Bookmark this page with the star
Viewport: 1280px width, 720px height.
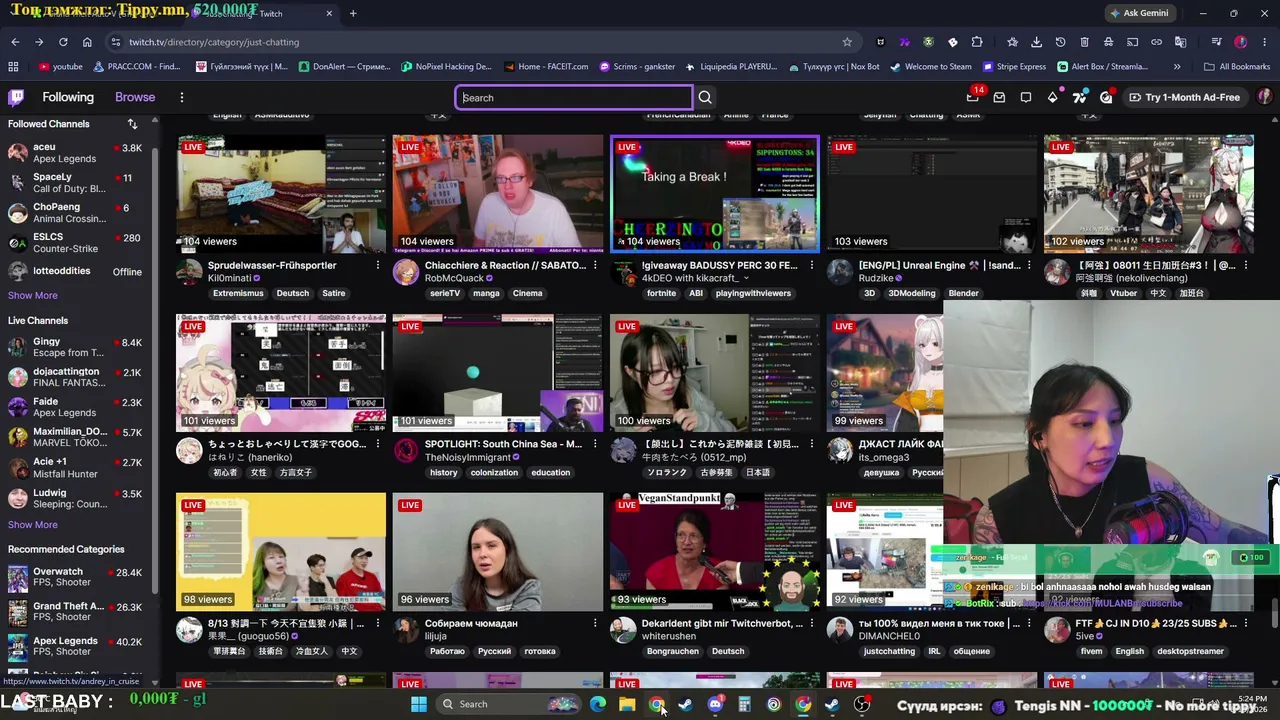pyautogui.click(x=847, y=42)
